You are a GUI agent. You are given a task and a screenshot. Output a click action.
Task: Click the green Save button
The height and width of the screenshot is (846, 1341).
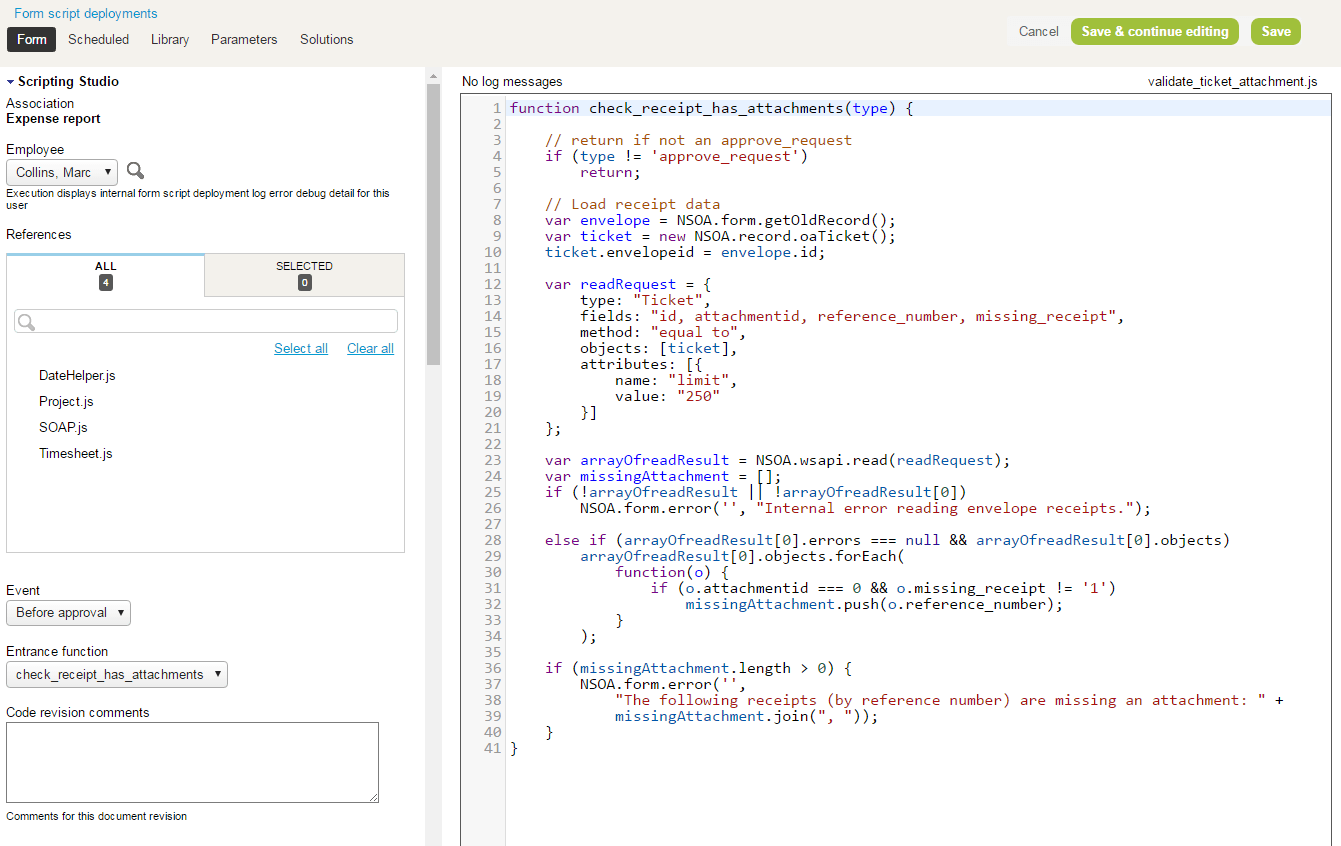point(1276,31)
